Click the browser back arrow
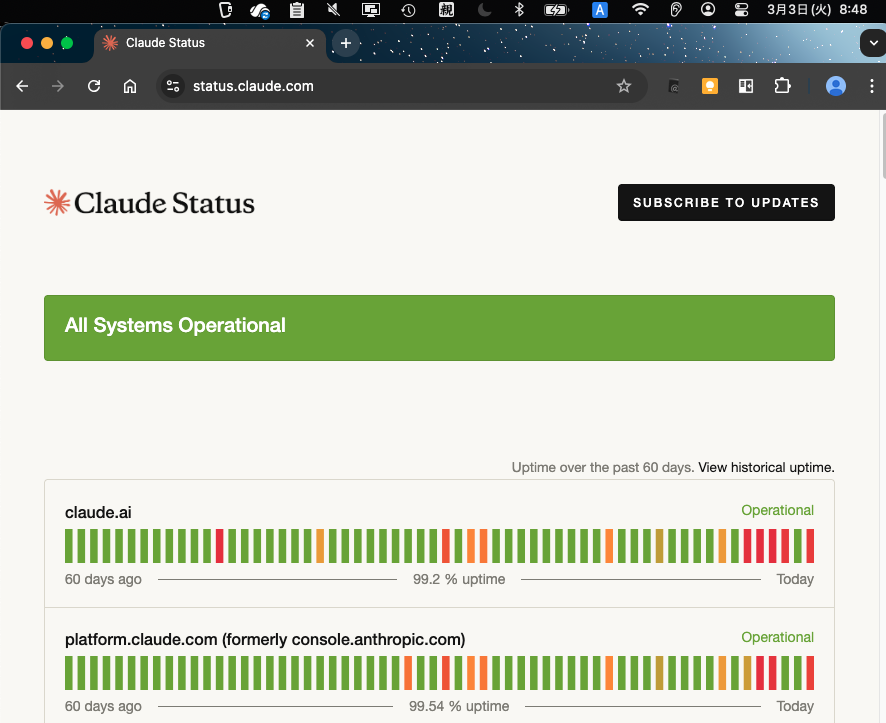 coord(22,86)
